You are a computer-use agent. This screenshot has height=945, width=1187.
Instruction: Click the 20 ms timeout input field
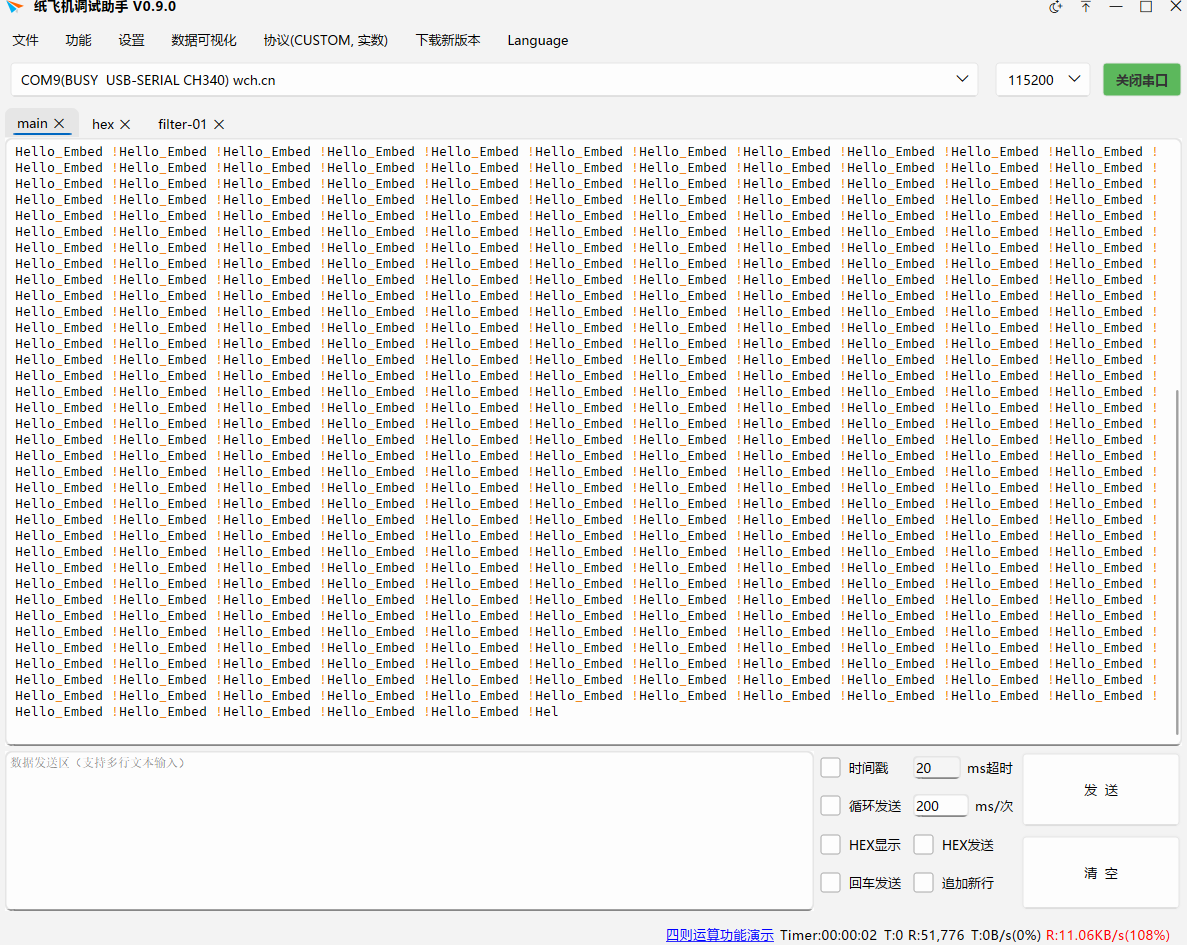936,768
